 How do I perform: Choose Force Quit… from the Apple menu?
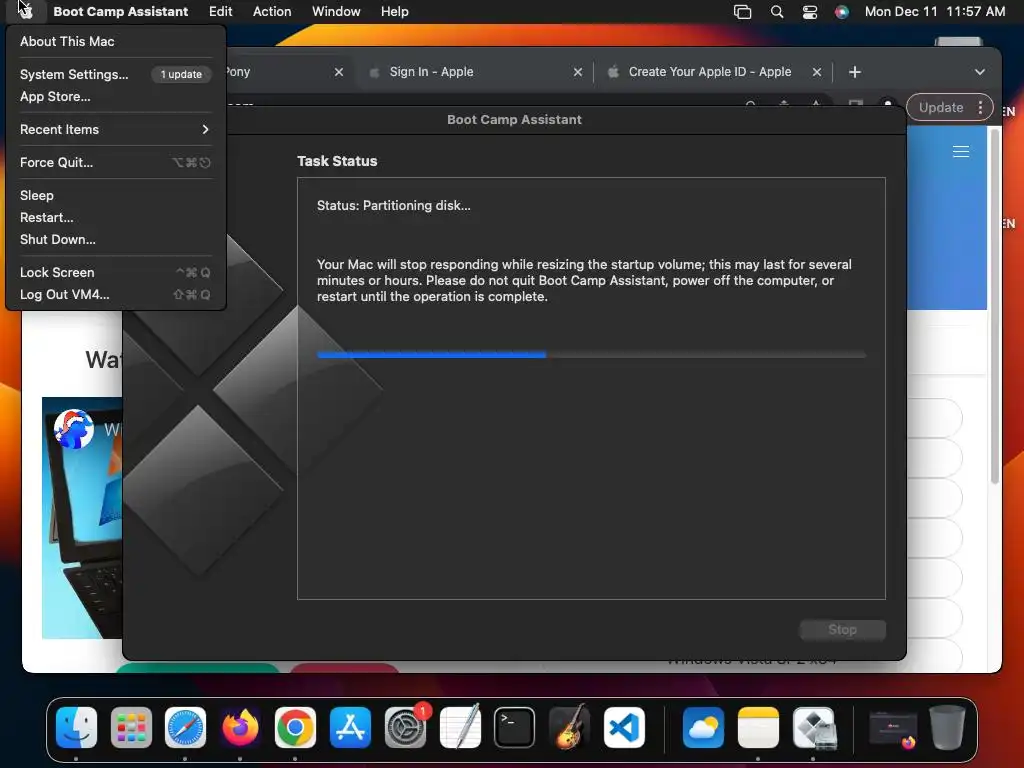pos(116,163)
